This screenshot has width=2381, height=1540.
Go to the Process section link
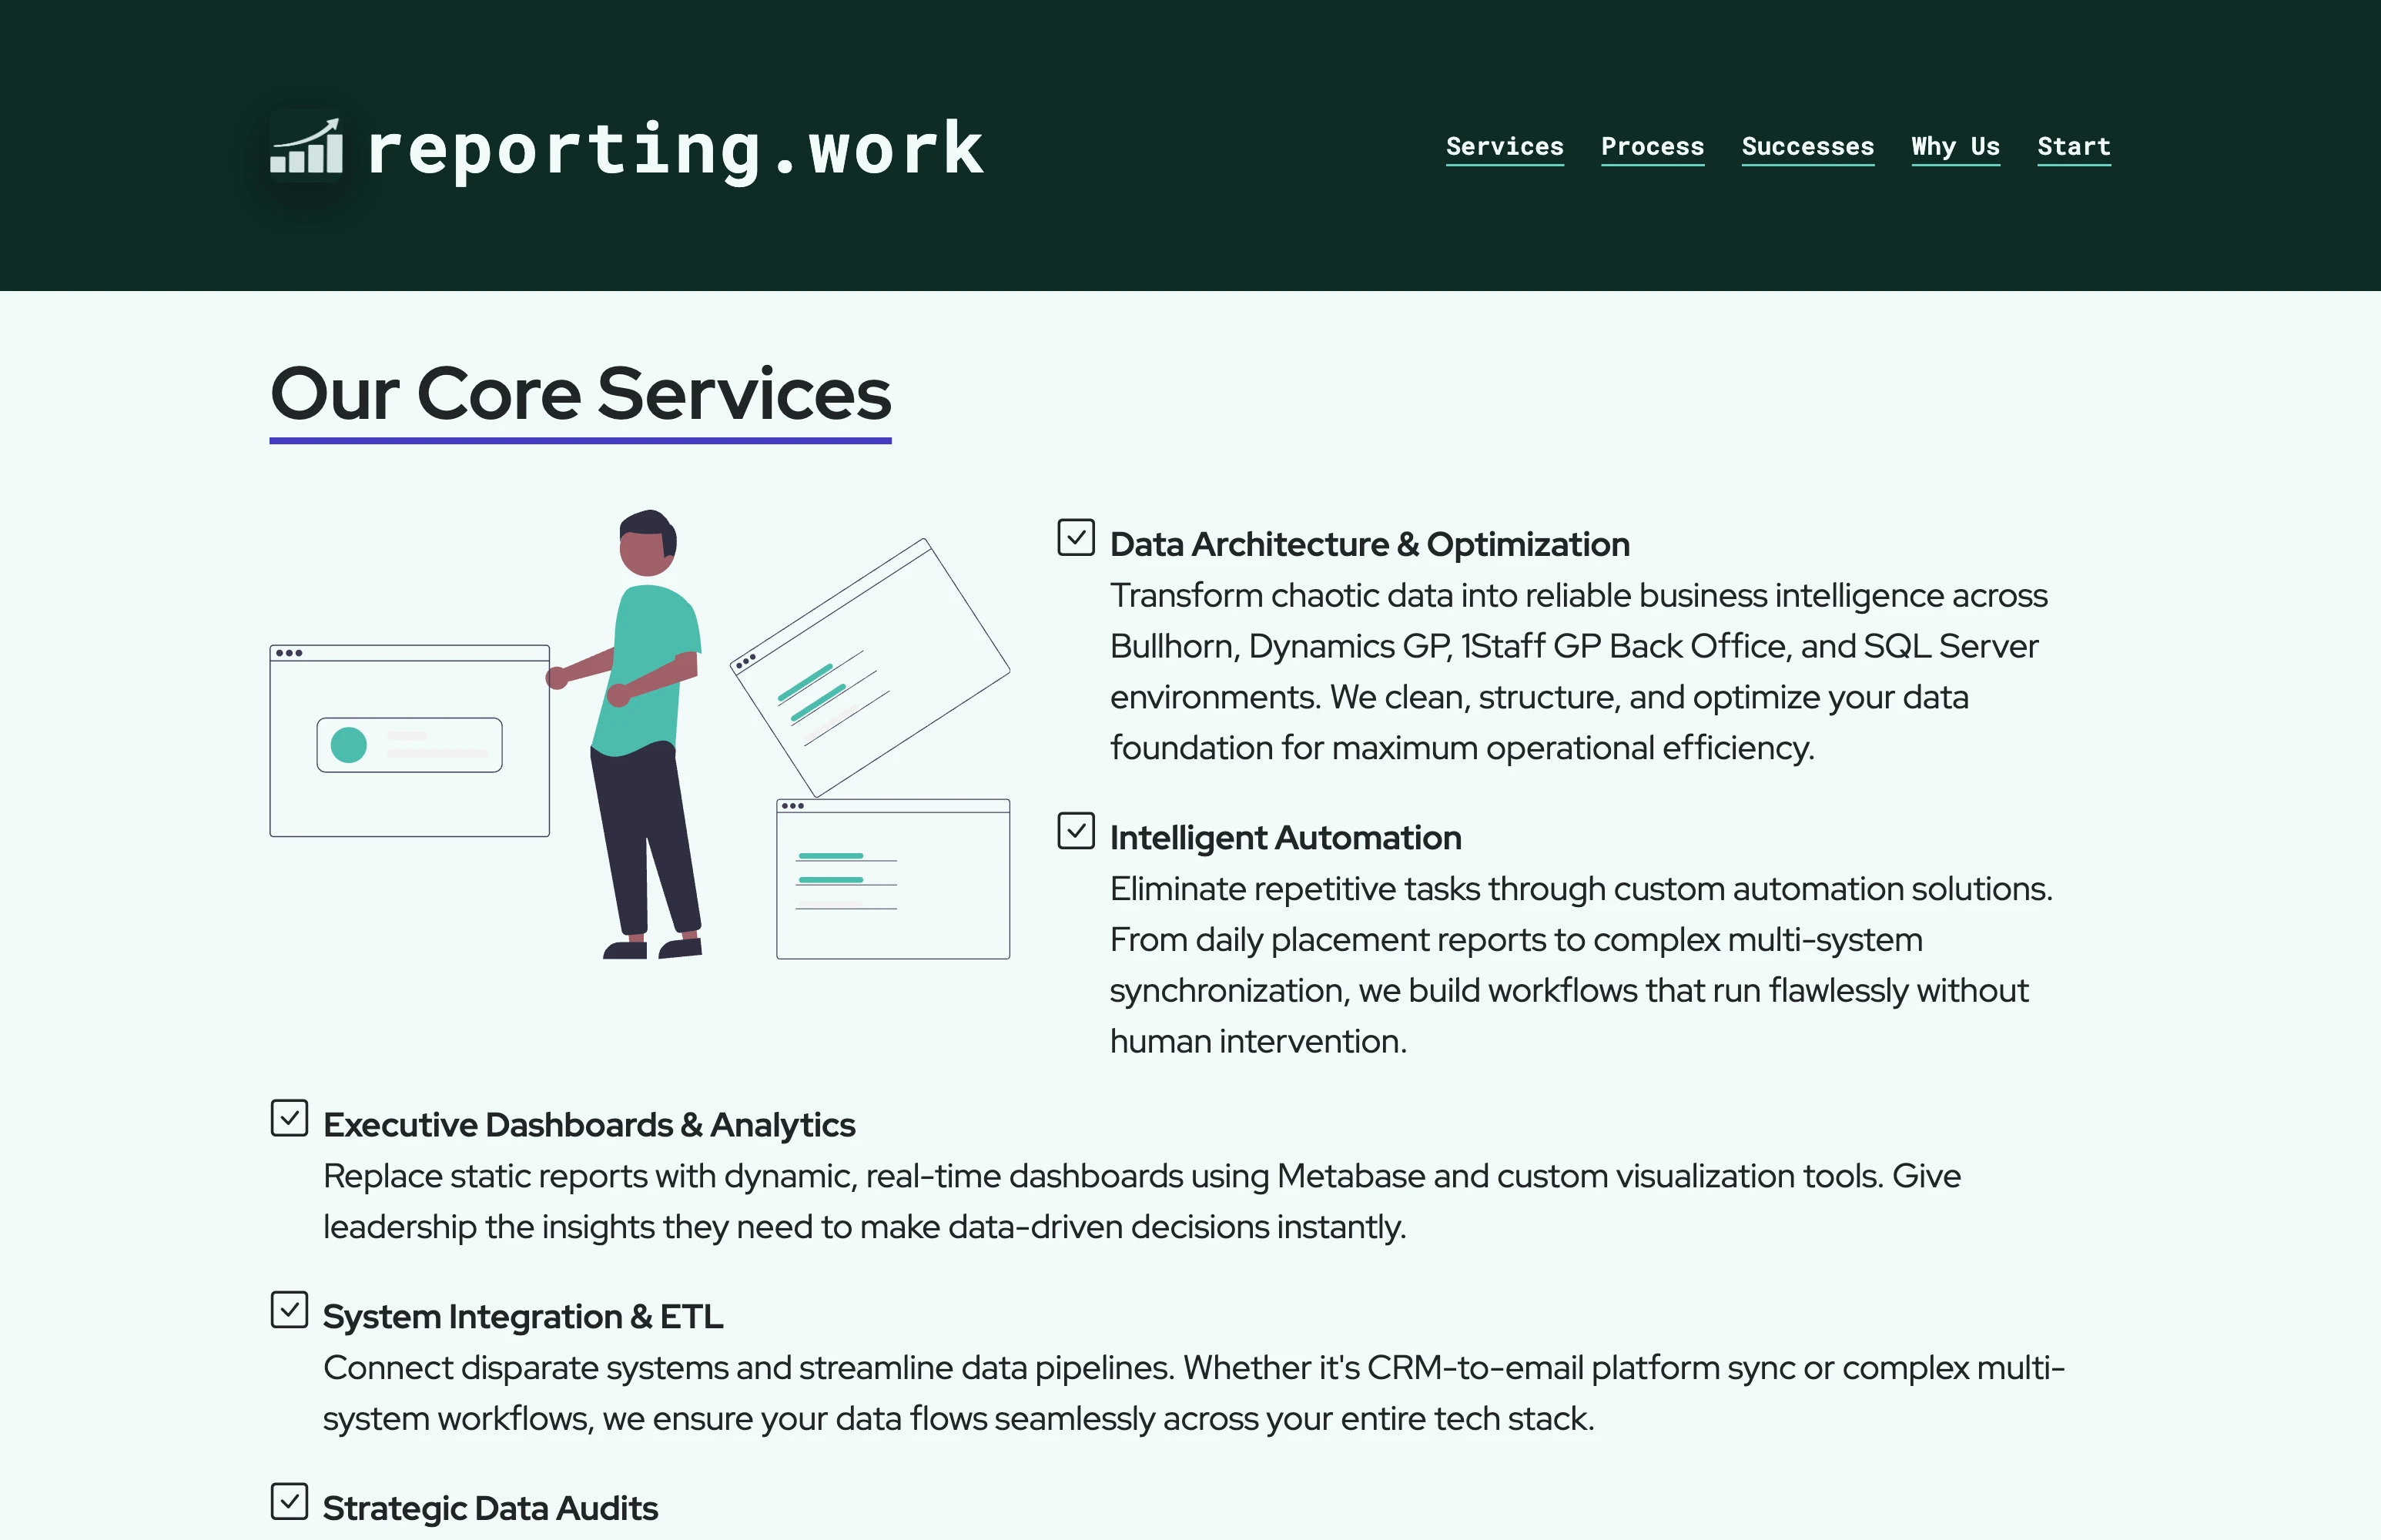tap(1652, 146)
